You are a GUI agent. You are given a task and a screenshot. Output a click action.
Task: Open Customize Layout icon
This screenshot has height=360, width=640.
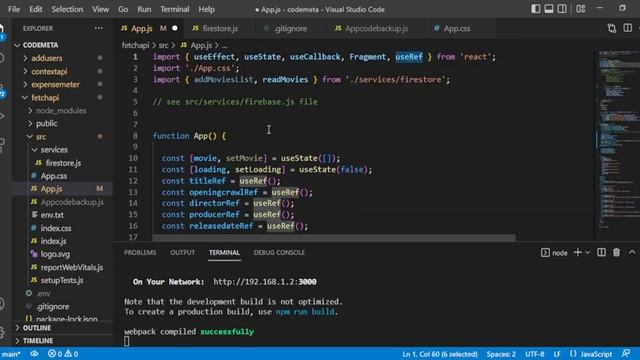(x=580, y=9)
